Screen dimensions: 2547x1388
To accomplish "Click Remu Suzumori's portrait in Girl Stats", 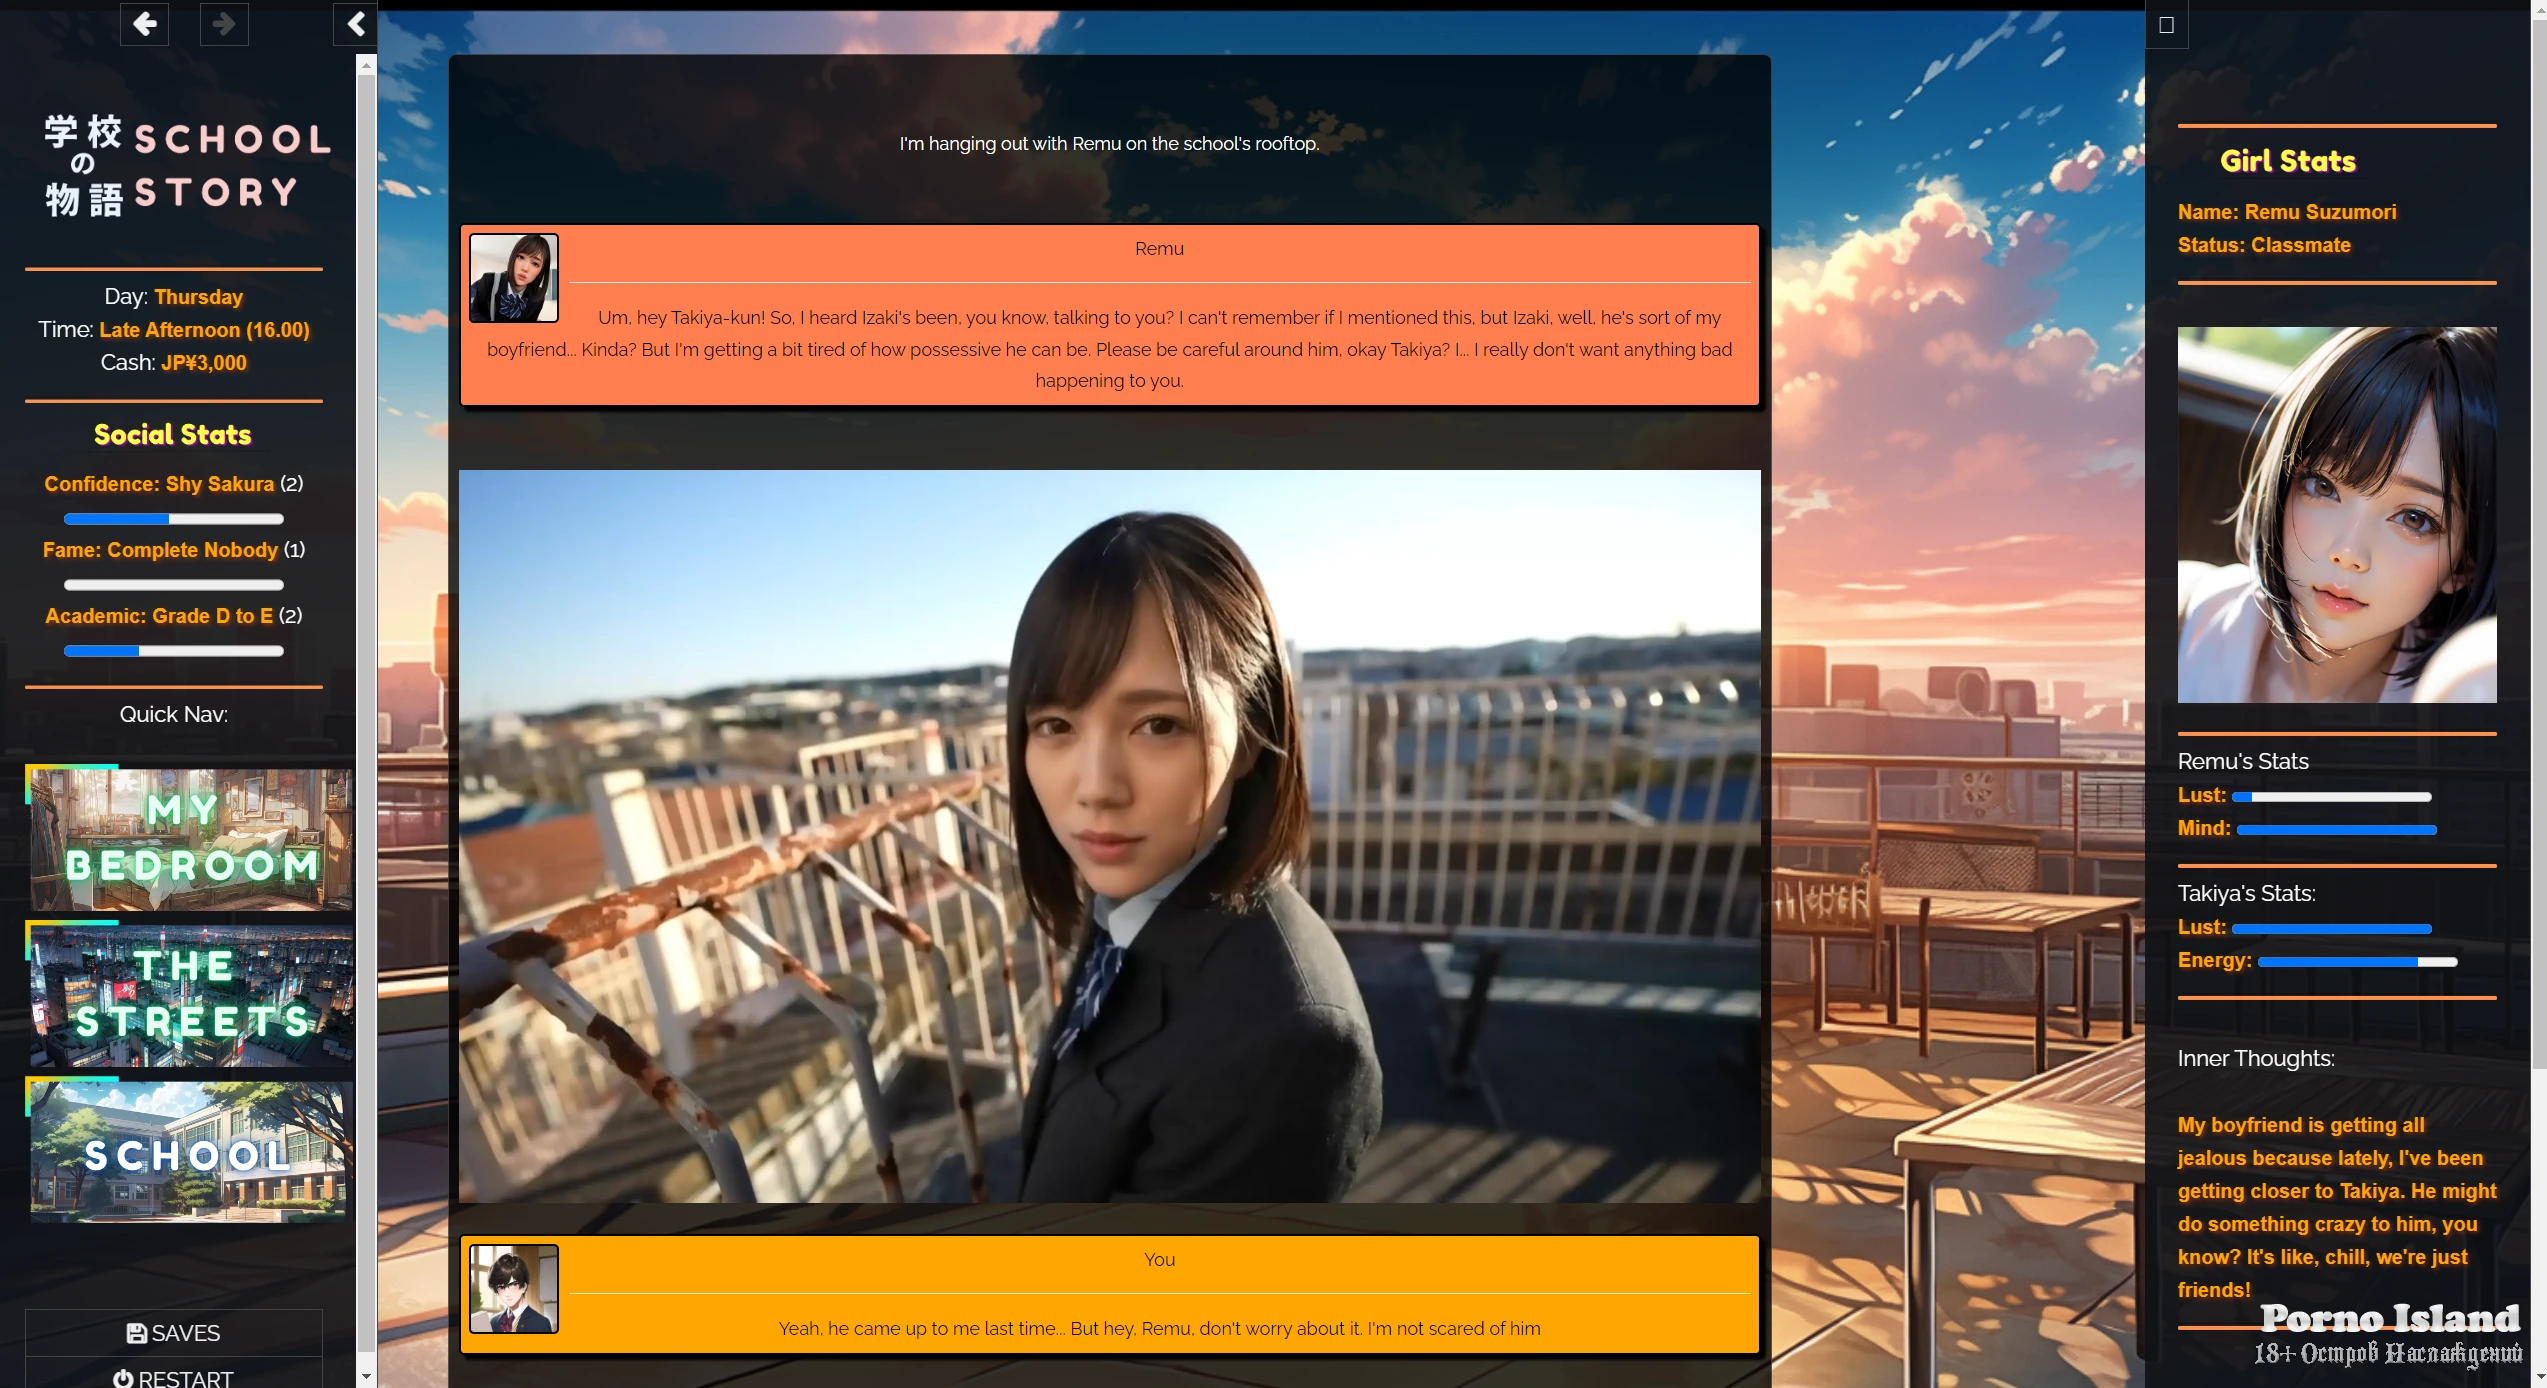I will click(x=2336, y=514).
